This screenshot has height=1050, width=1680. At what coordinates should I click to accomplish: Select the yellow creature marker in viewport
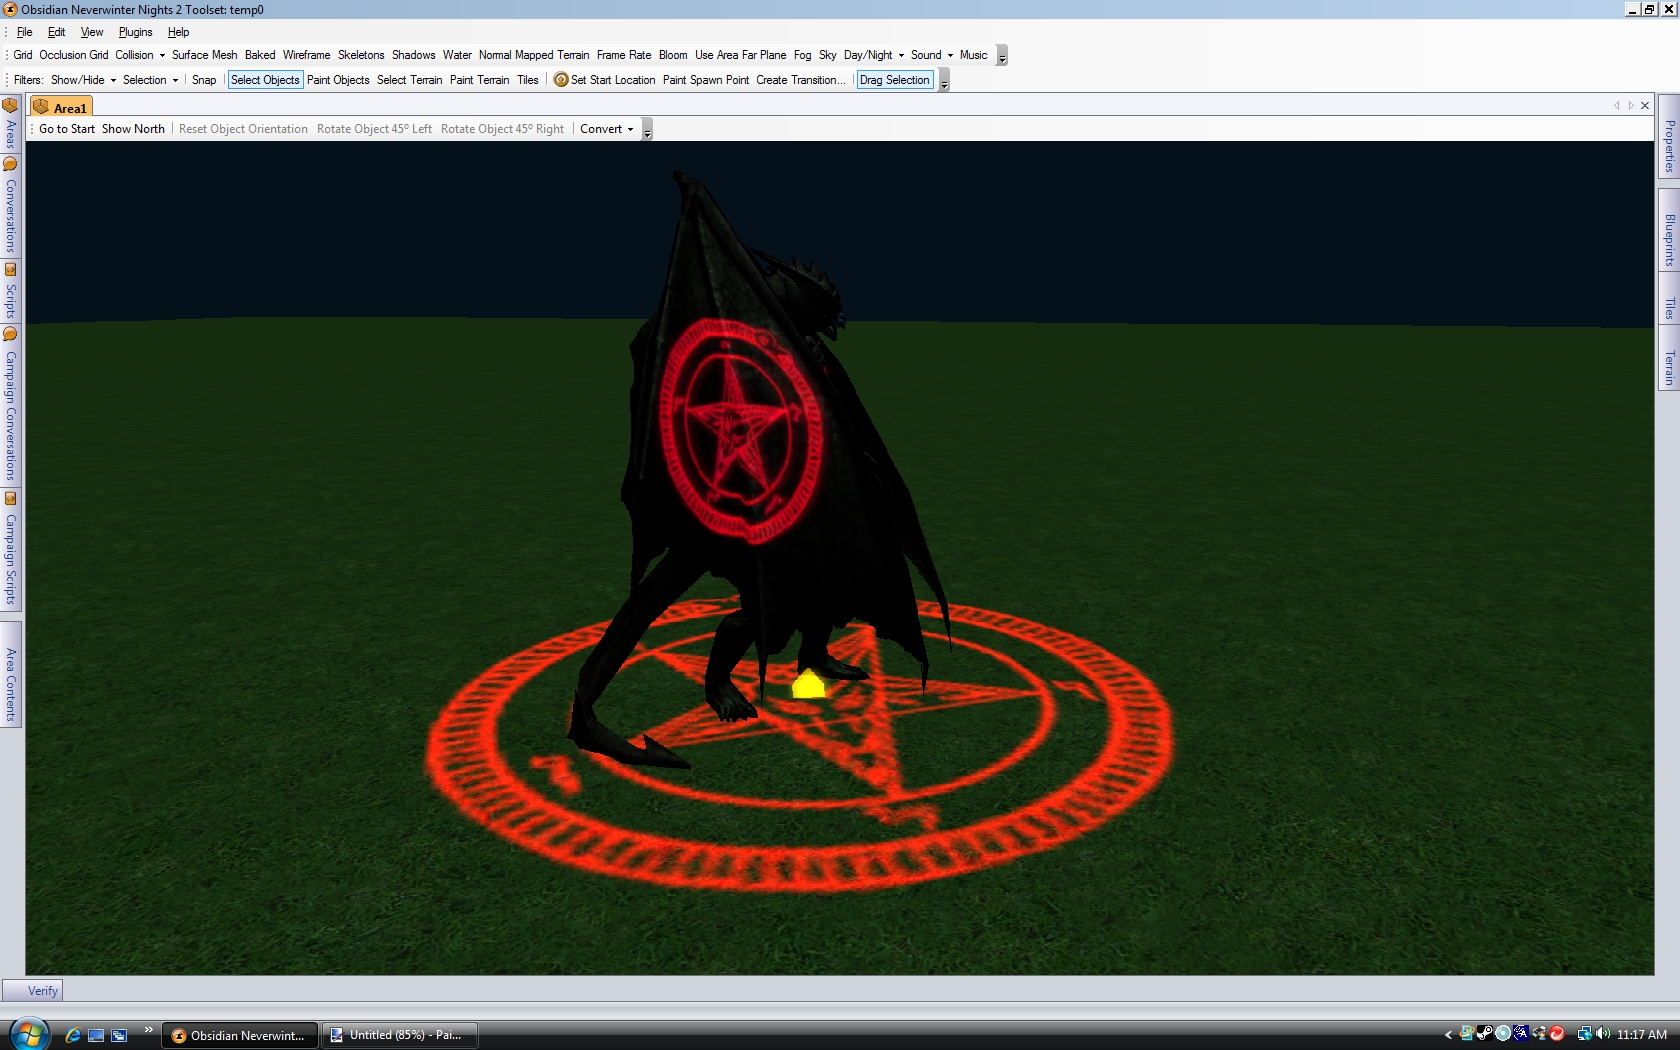pos(808,685)
